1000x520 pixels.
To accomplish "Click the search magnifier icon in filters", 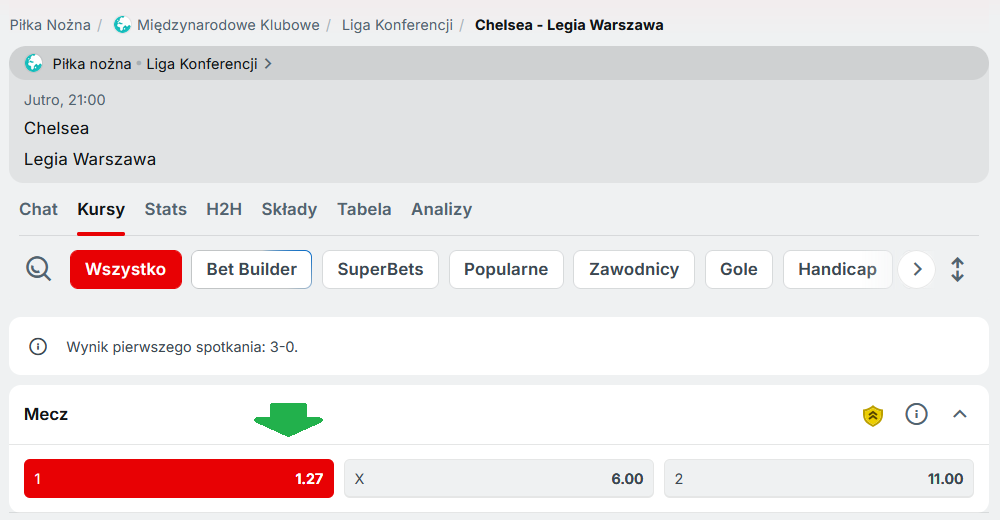I will tap(38, 269).
